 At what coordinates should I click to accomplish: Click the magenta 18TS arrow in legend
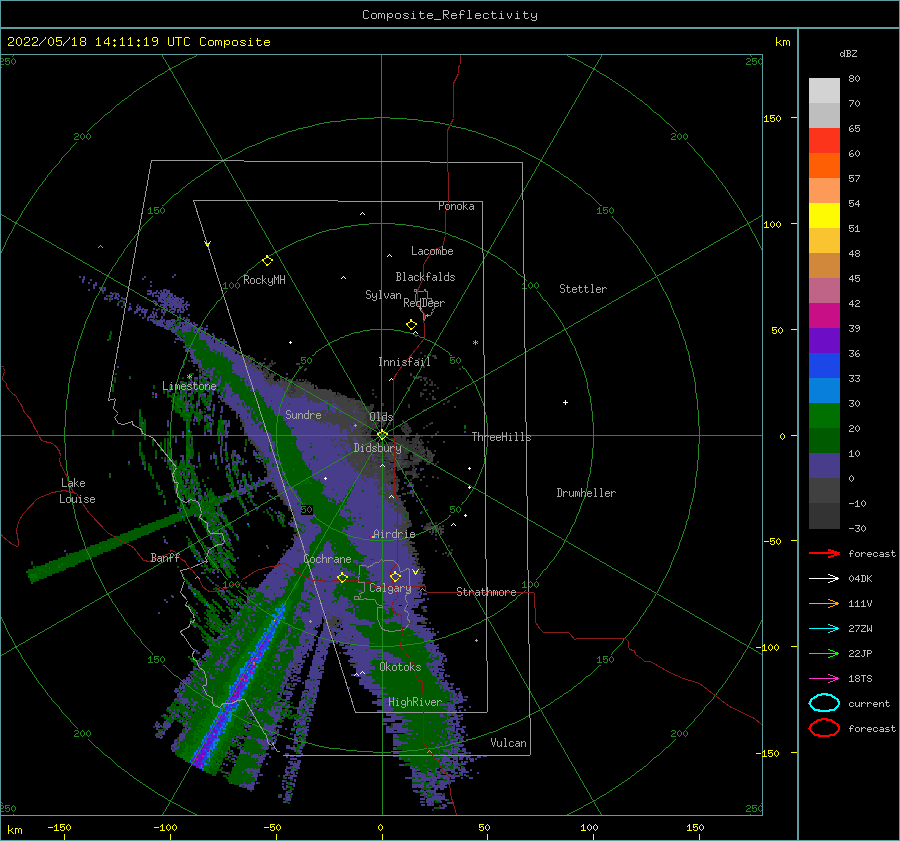click(824, 679)
